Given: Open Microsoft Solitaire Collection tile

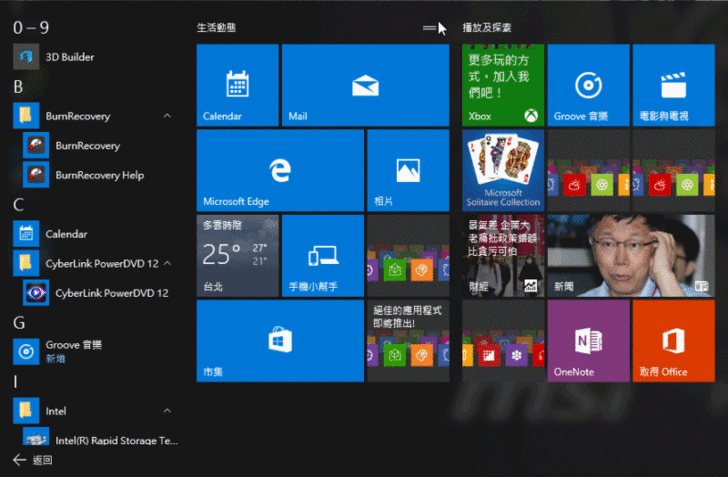Looking at the screenshot, I should (x=503, y=170).
